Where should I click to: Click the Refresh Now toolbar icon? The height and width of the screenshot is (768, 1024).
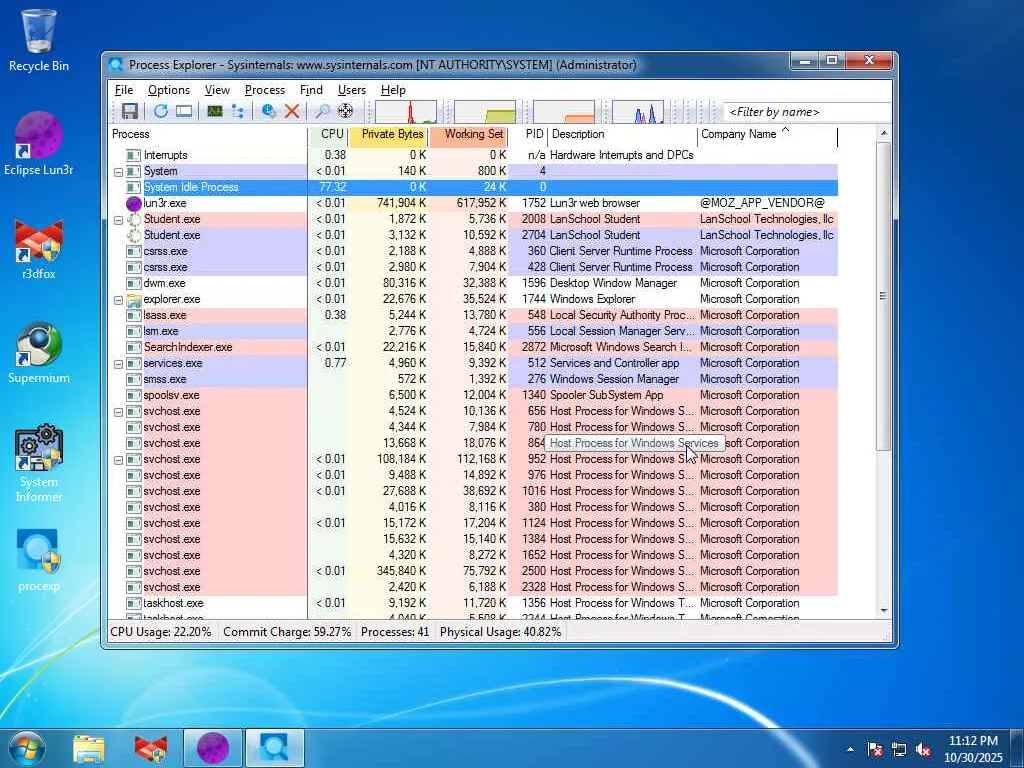(161, 111)
